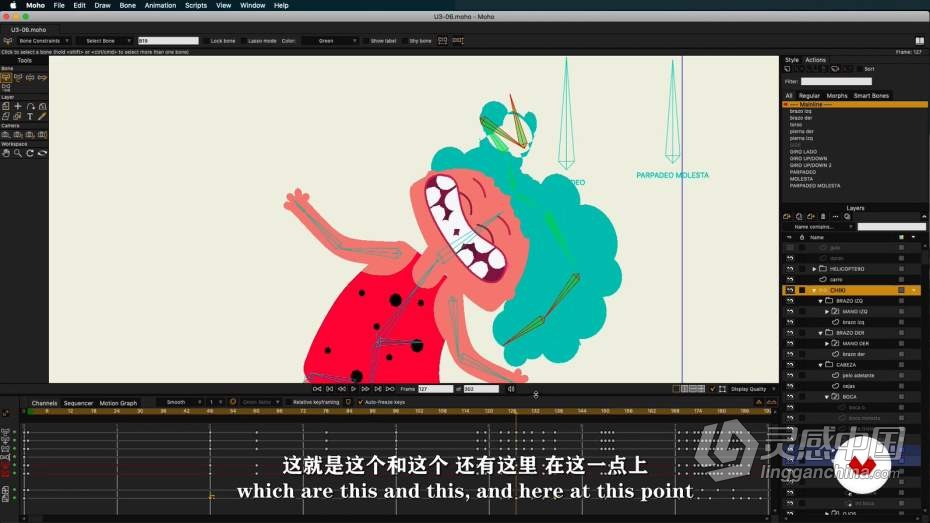
Task: Select the Select Bone tool in Tools
Action: (7, 77)
